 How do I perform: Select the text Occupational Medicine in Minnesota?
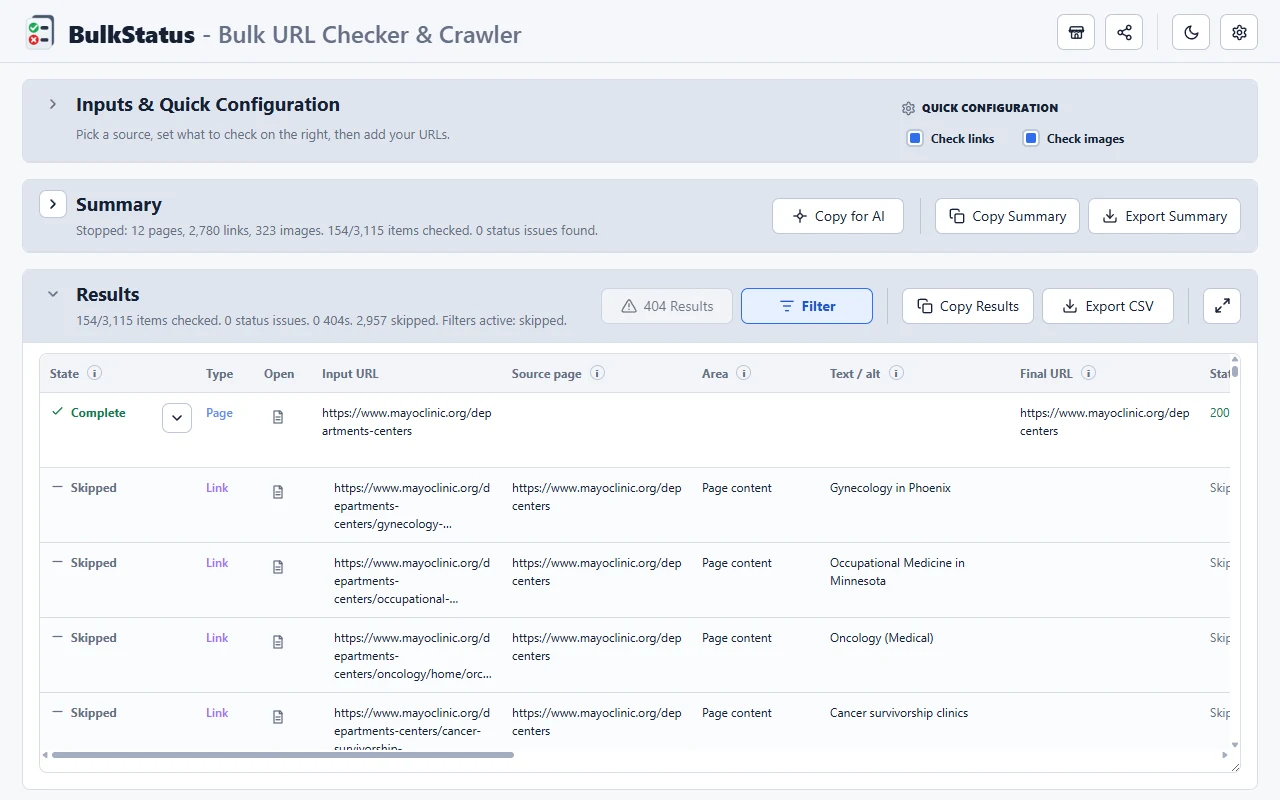(x=897, y=572)
